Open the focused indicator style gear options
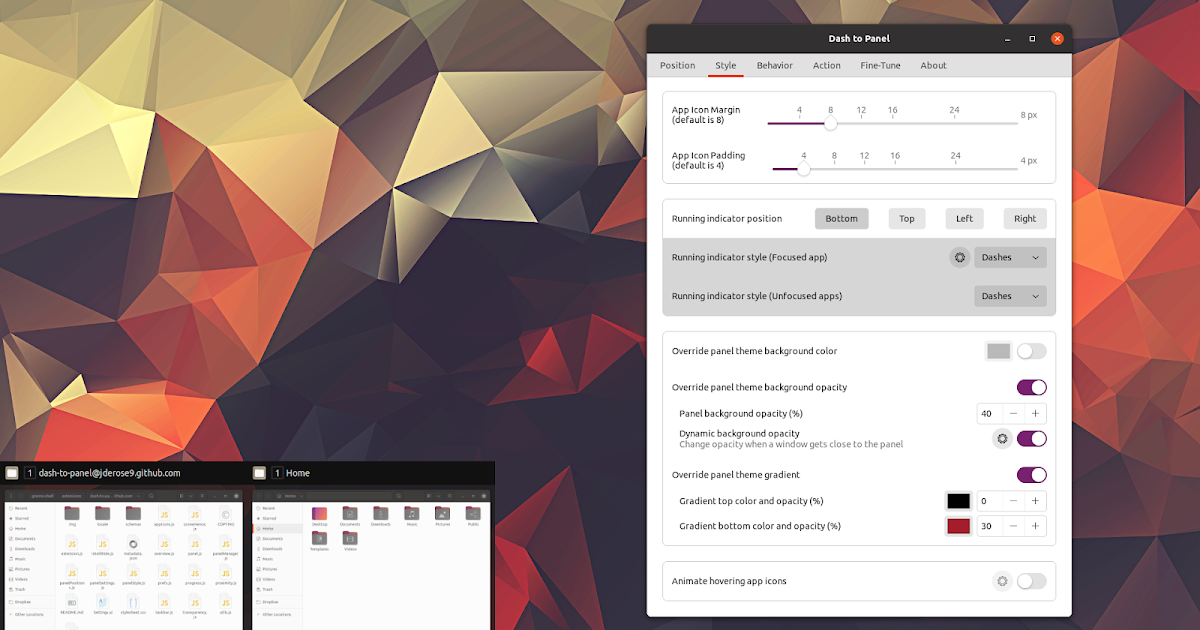The width and height of the screenshot is (1200, 630). pyautogui.click(x=959, y=257)
